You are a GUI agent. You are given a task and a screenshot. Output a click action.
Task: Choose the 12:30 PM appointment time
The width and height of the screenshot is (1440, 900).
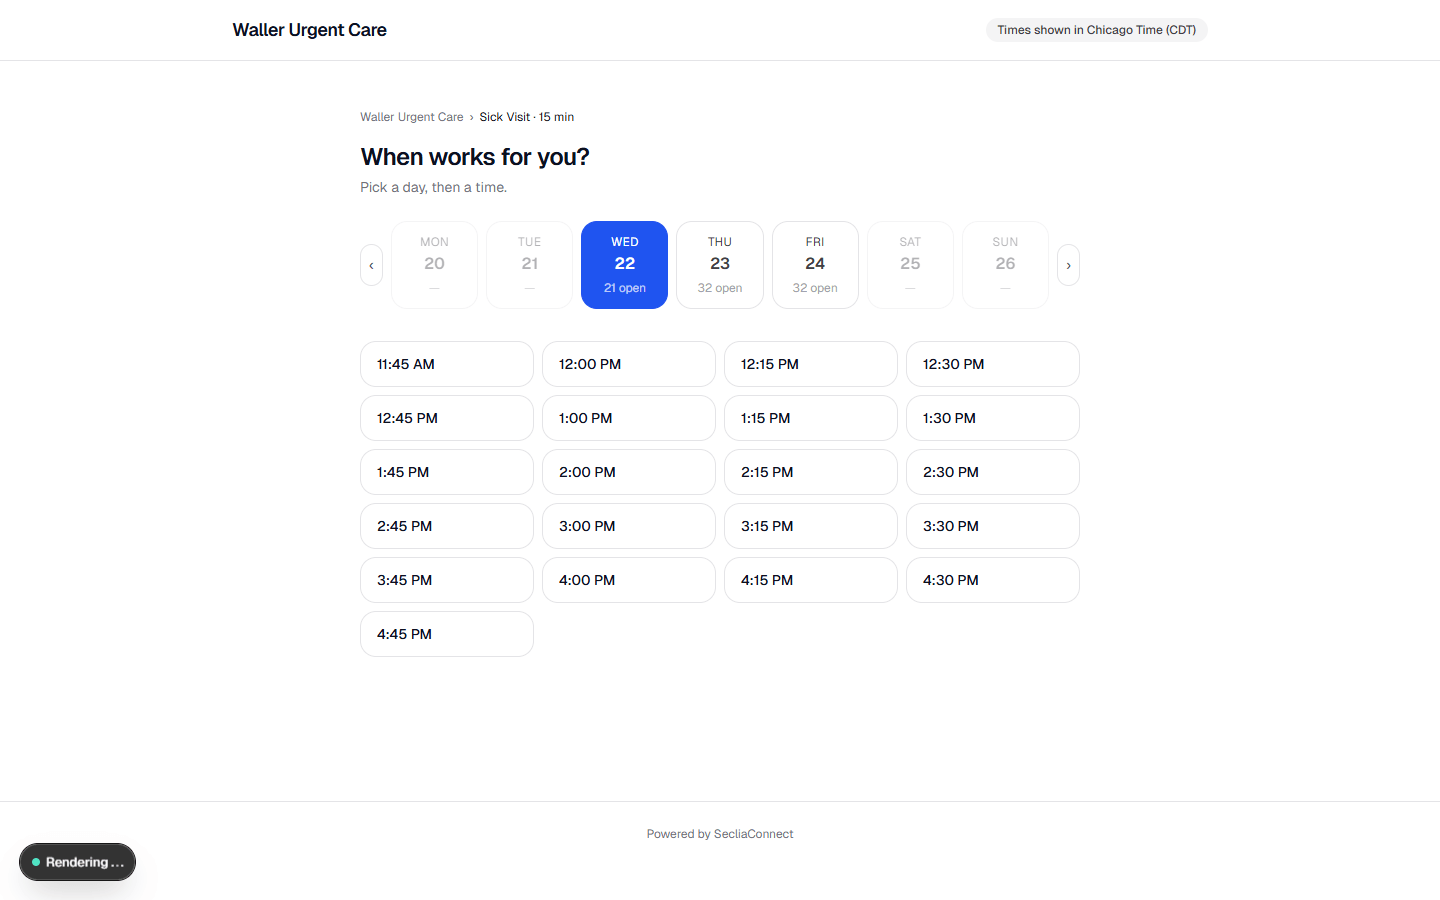tap(992, 364)
